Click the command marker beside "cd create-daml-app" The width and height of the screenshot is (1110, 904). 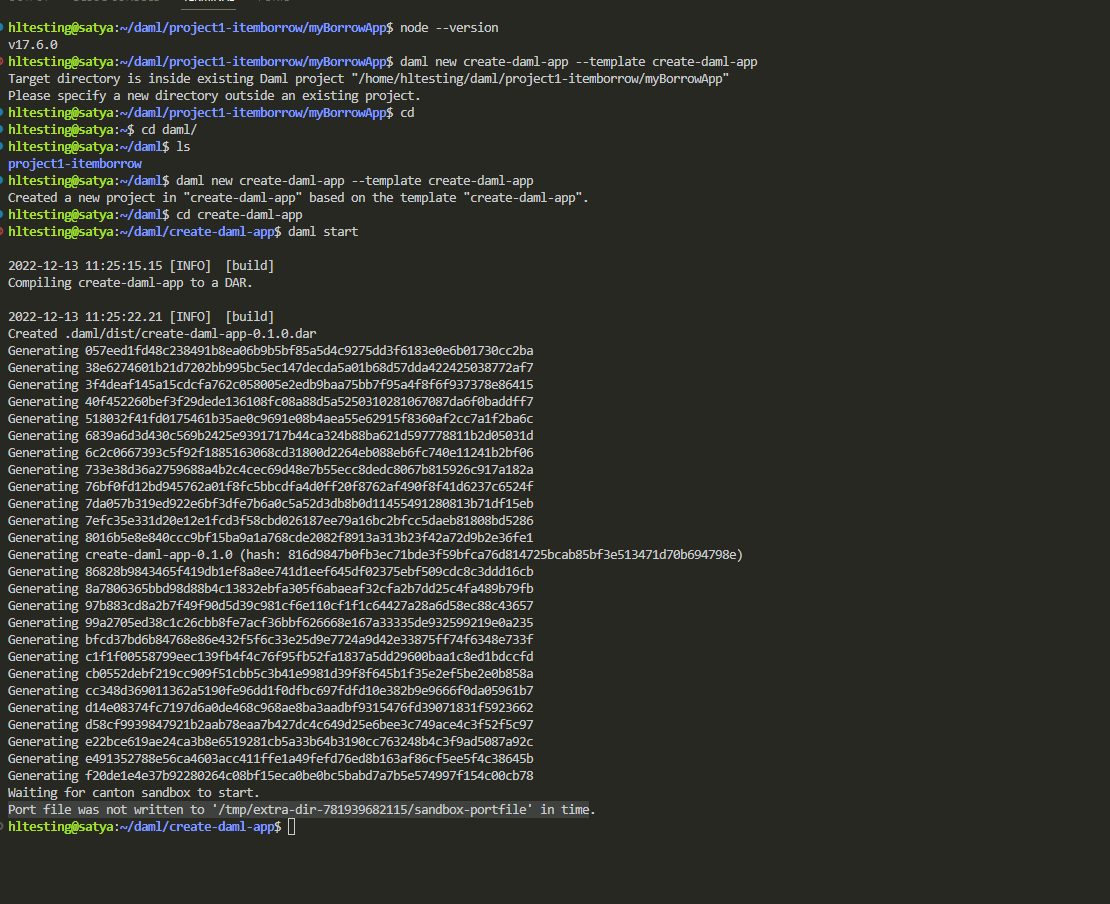tap(3, 215)
